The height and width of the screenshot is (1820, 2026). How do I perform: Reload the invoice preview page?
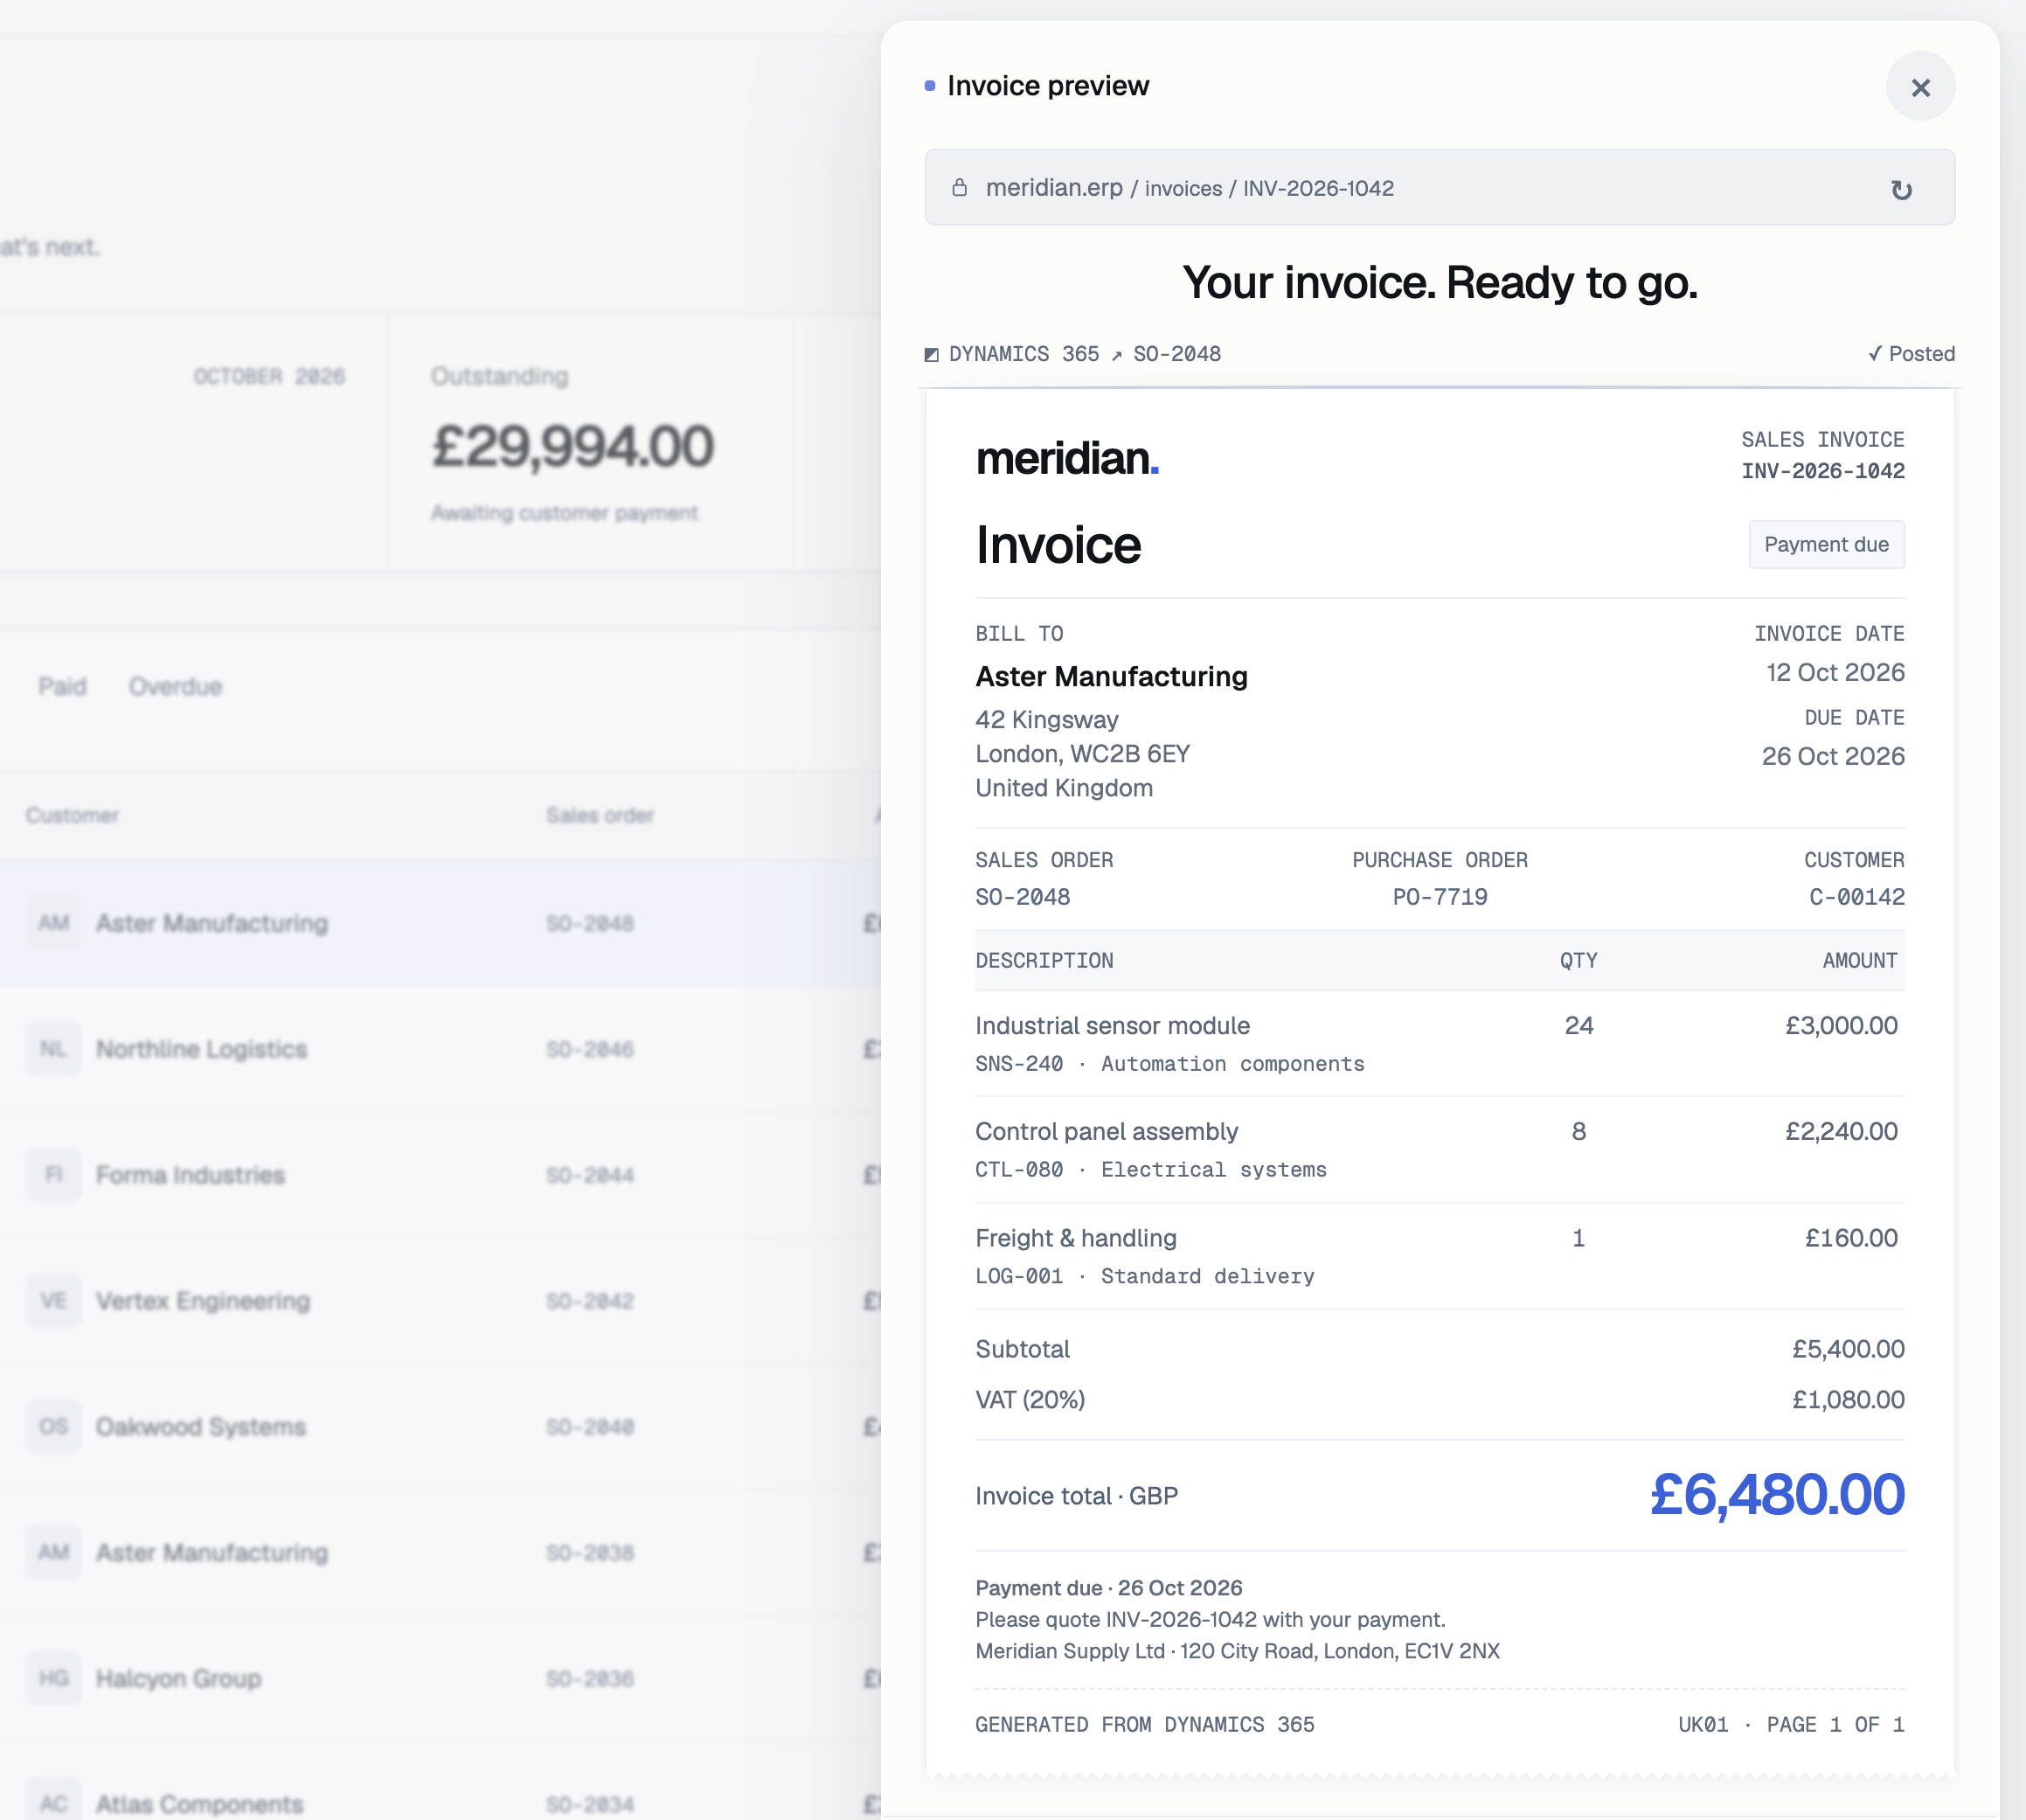pyautogui.click(x=1901, y=189)
